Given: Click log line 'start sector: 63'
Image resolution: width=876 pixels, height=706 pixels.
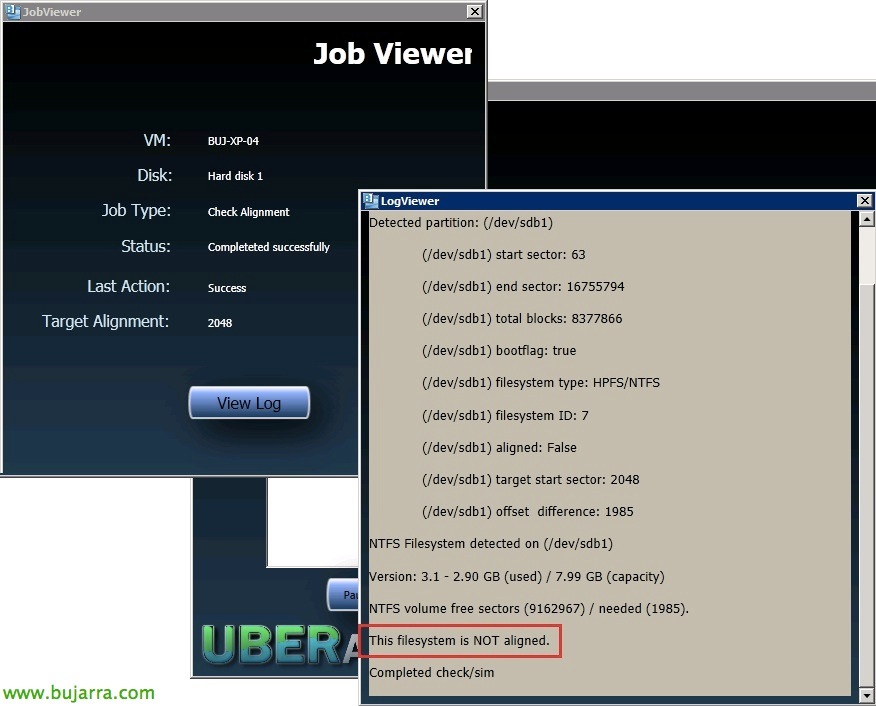Looking at the screenshot, I should click(504, 255).
